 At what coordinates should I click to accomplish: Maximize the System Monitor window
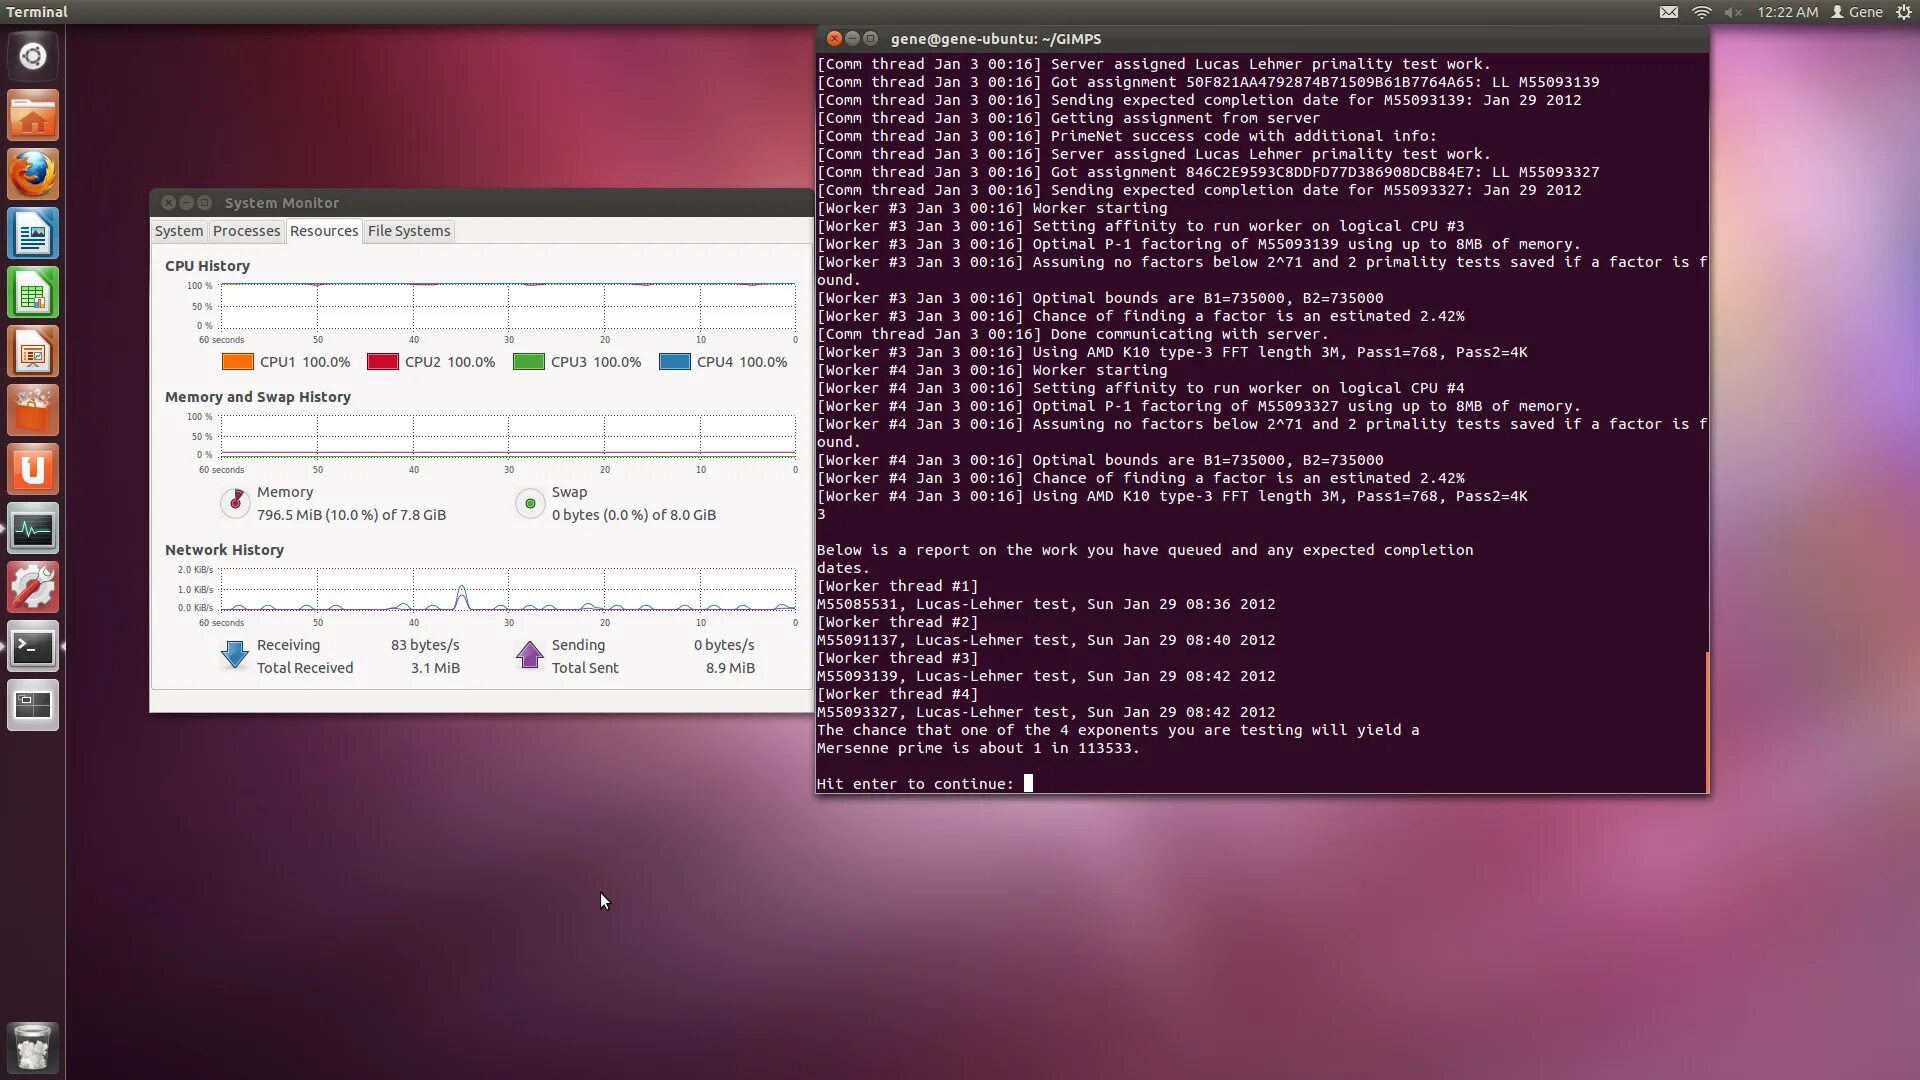[x=204, y=203]
